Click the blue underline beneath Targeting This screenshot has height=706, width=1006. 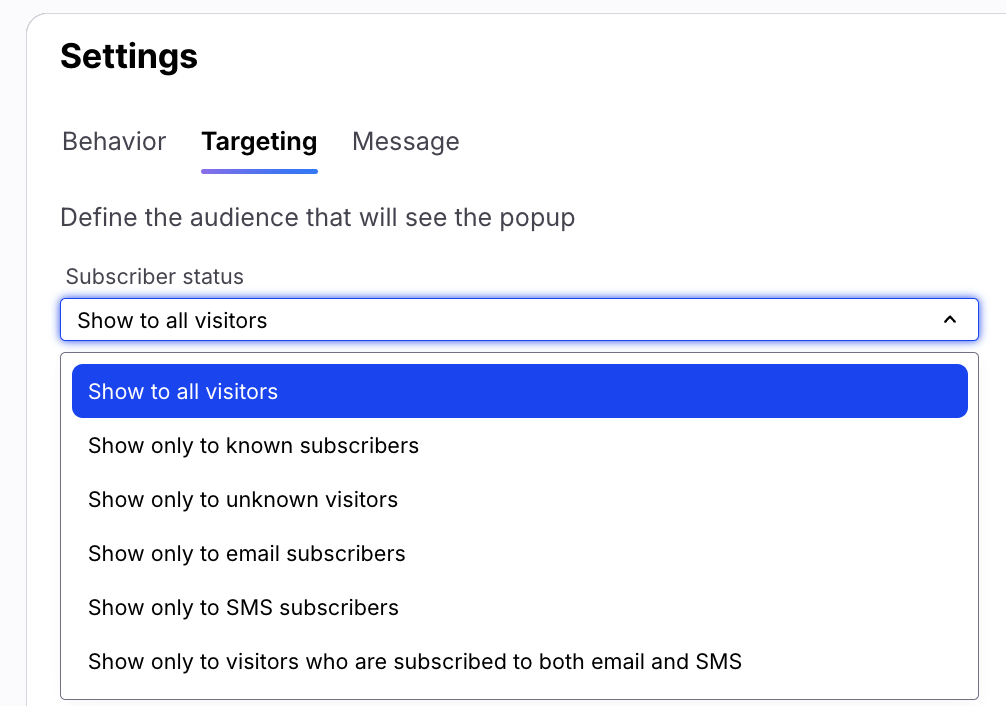(x=259, y=171)
